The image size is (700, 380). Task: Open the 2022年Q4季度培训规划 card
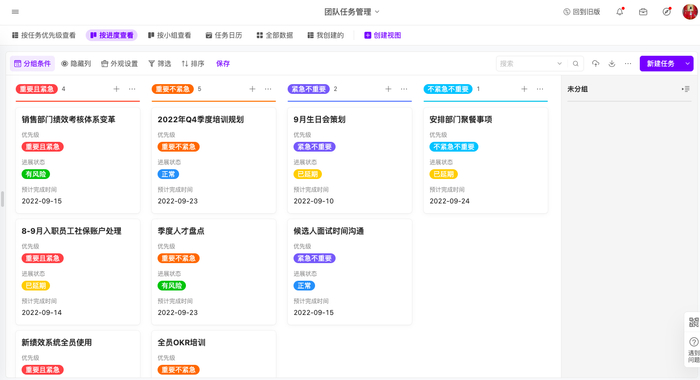[x=214, y=160]
